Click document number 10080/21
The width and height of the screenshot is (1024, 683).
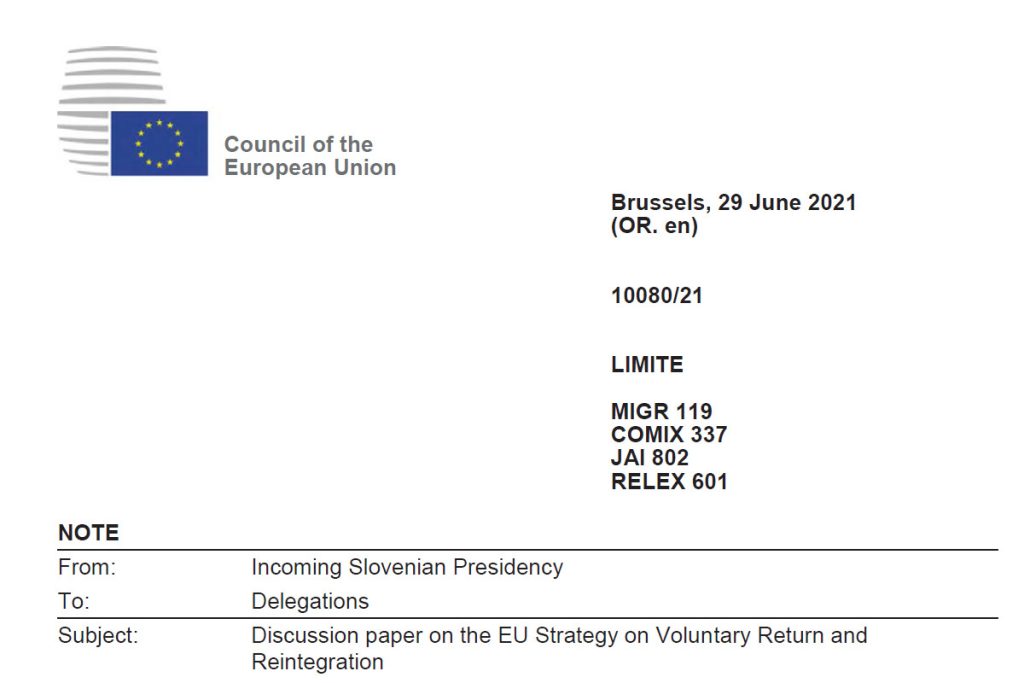(656, 296)
